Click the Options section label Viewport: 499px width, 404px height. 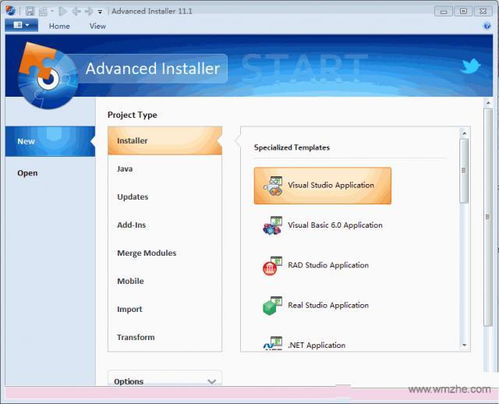point(129,381)
